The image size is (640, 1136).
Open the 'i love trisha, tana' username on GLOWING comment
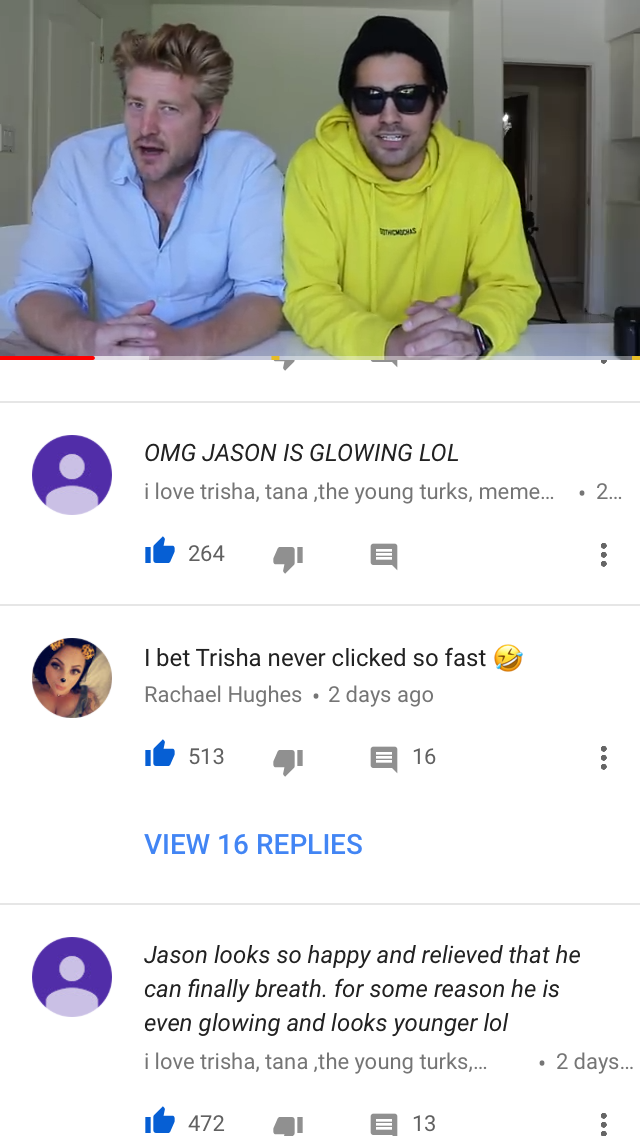tap(349, 492)
